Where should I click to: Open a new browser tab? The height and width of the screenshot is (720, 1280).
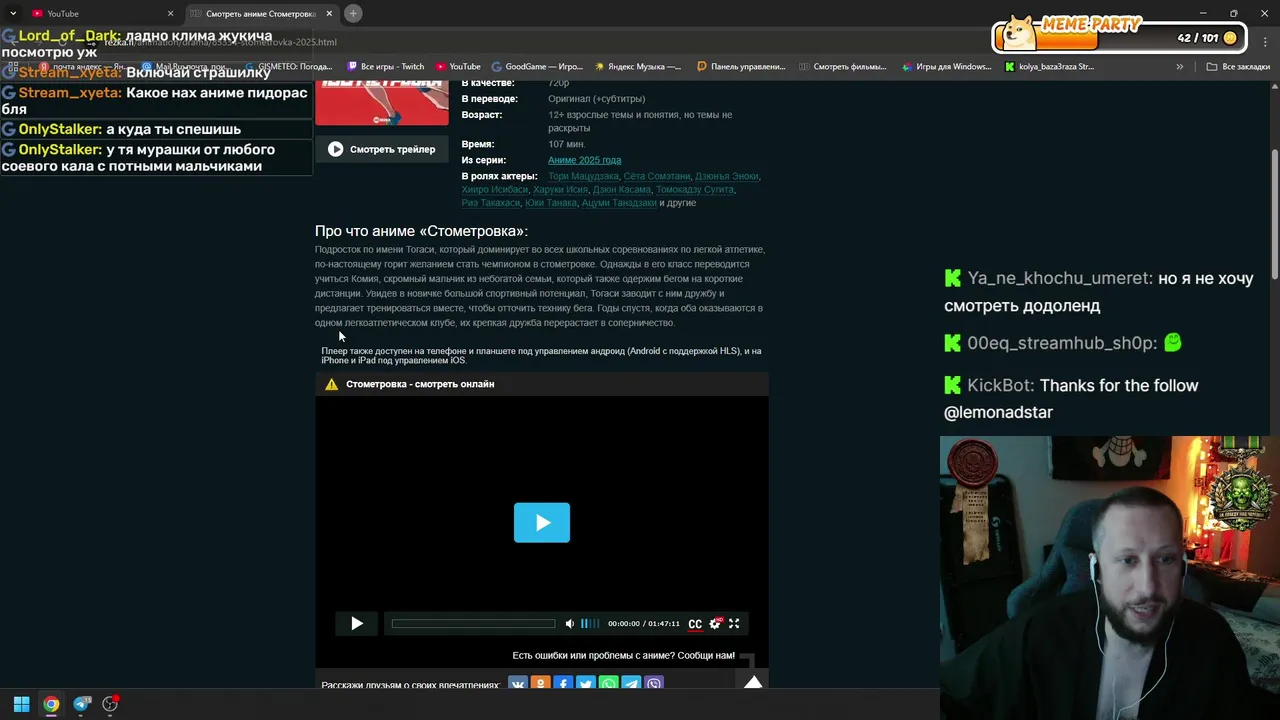click(x=353, y=13)
